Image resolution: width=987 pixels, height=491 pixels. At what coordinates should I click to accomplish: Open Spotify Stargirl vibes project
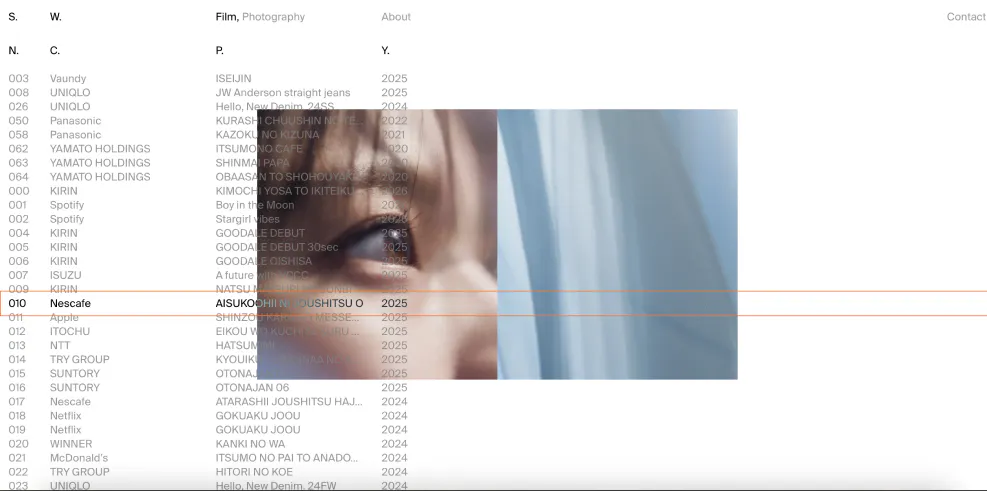point(208,219)
